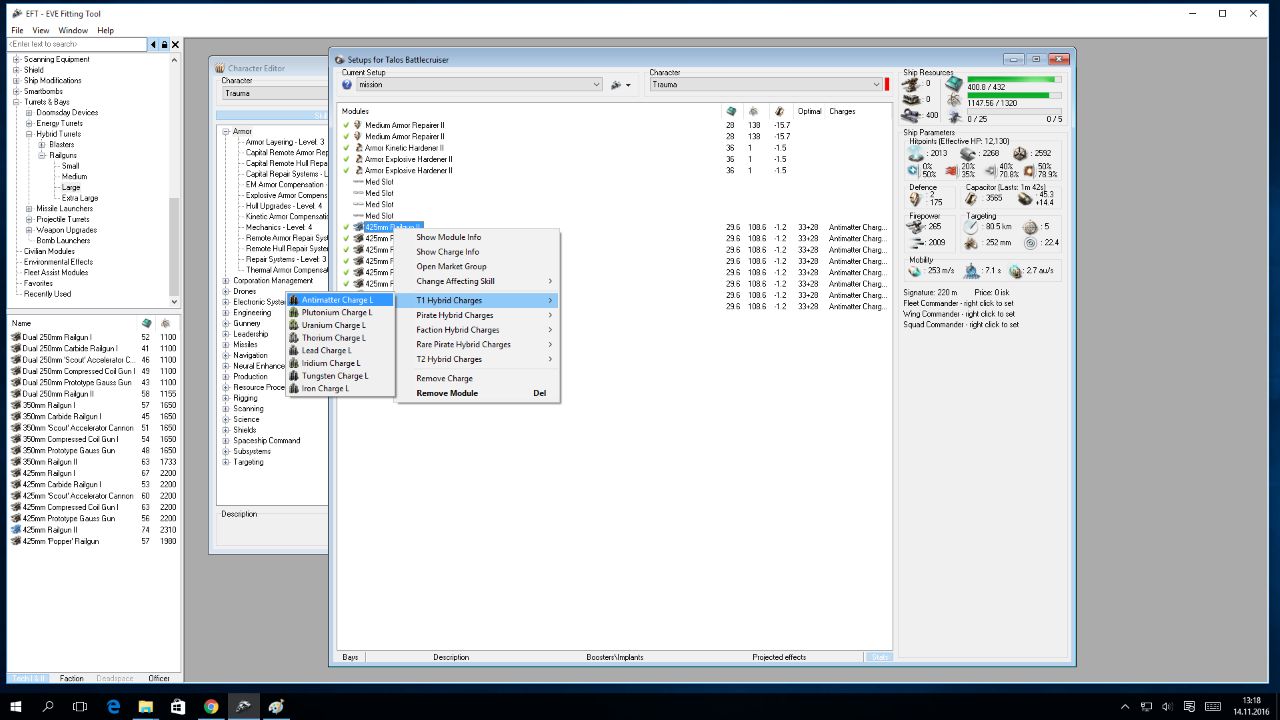Click the lock icon beside search box

(164, 45)
